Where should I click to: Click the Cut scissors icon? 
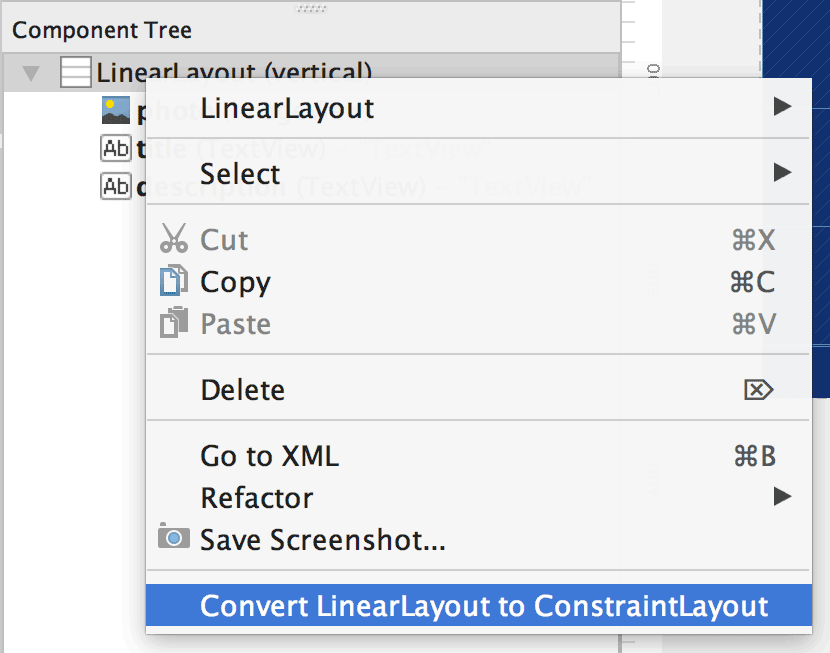(x=173, y=240)
